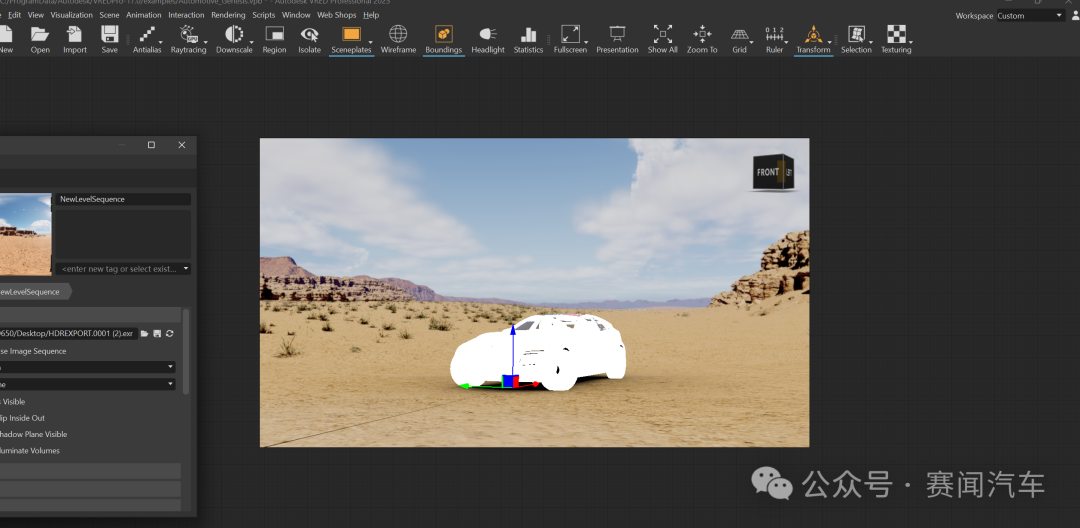1080x528 pixels.
Task: Click the environment preview thumbnail
Action: click(x=25, y=235)
